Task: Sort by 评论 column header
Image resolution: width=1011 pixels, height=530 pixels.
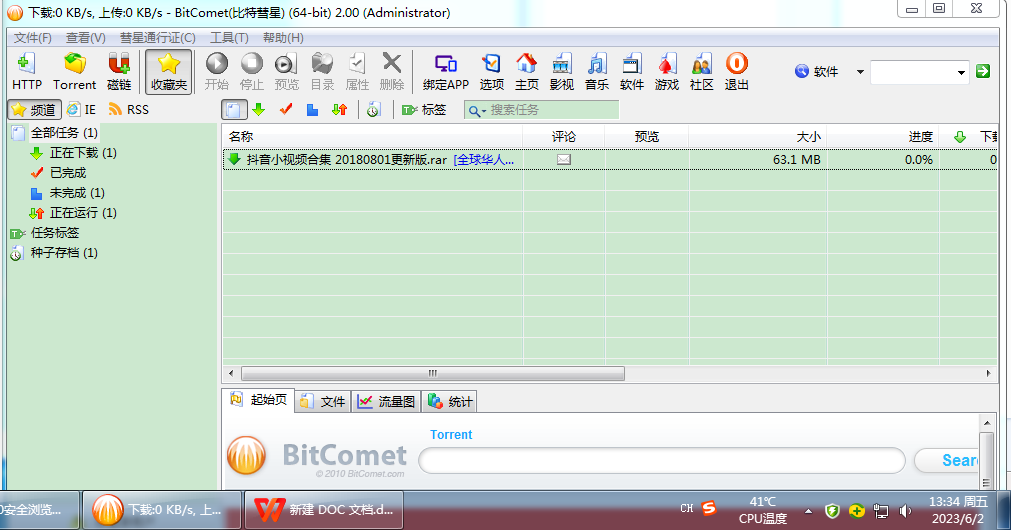Action: coord(564,137)
